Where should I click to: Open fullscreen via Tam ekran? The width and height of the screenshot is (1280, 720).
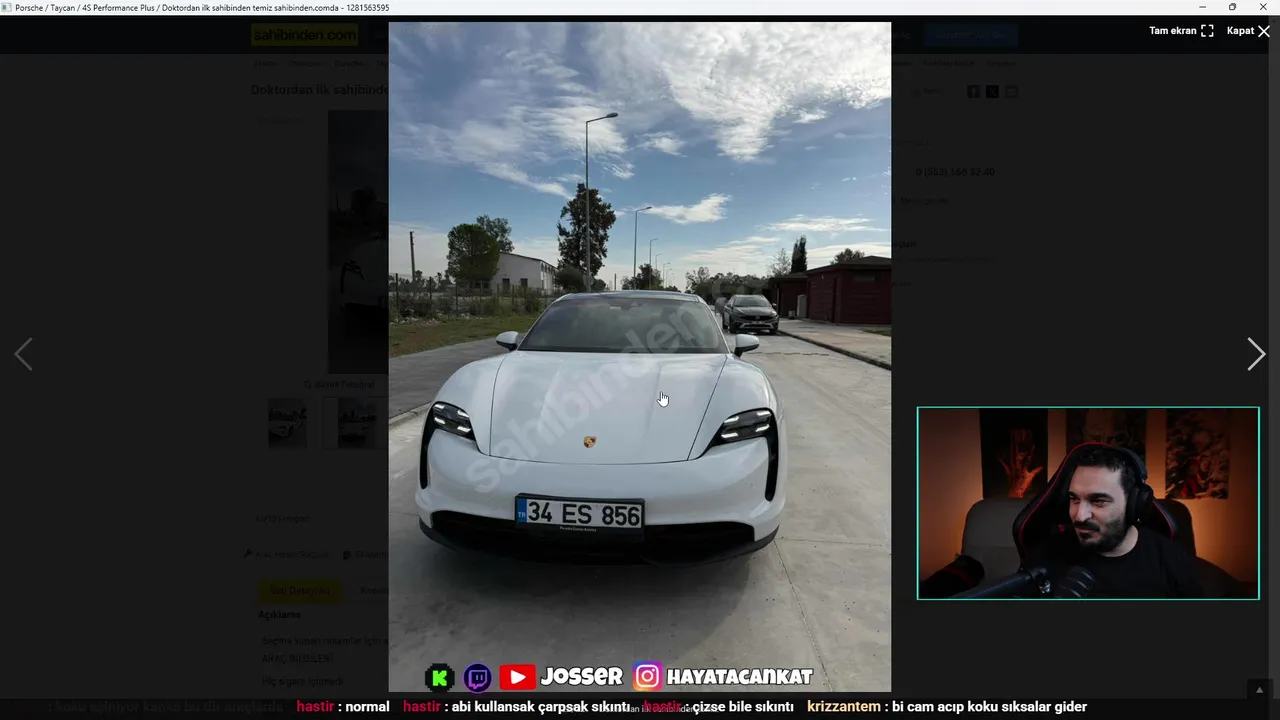coord(1181,31)
